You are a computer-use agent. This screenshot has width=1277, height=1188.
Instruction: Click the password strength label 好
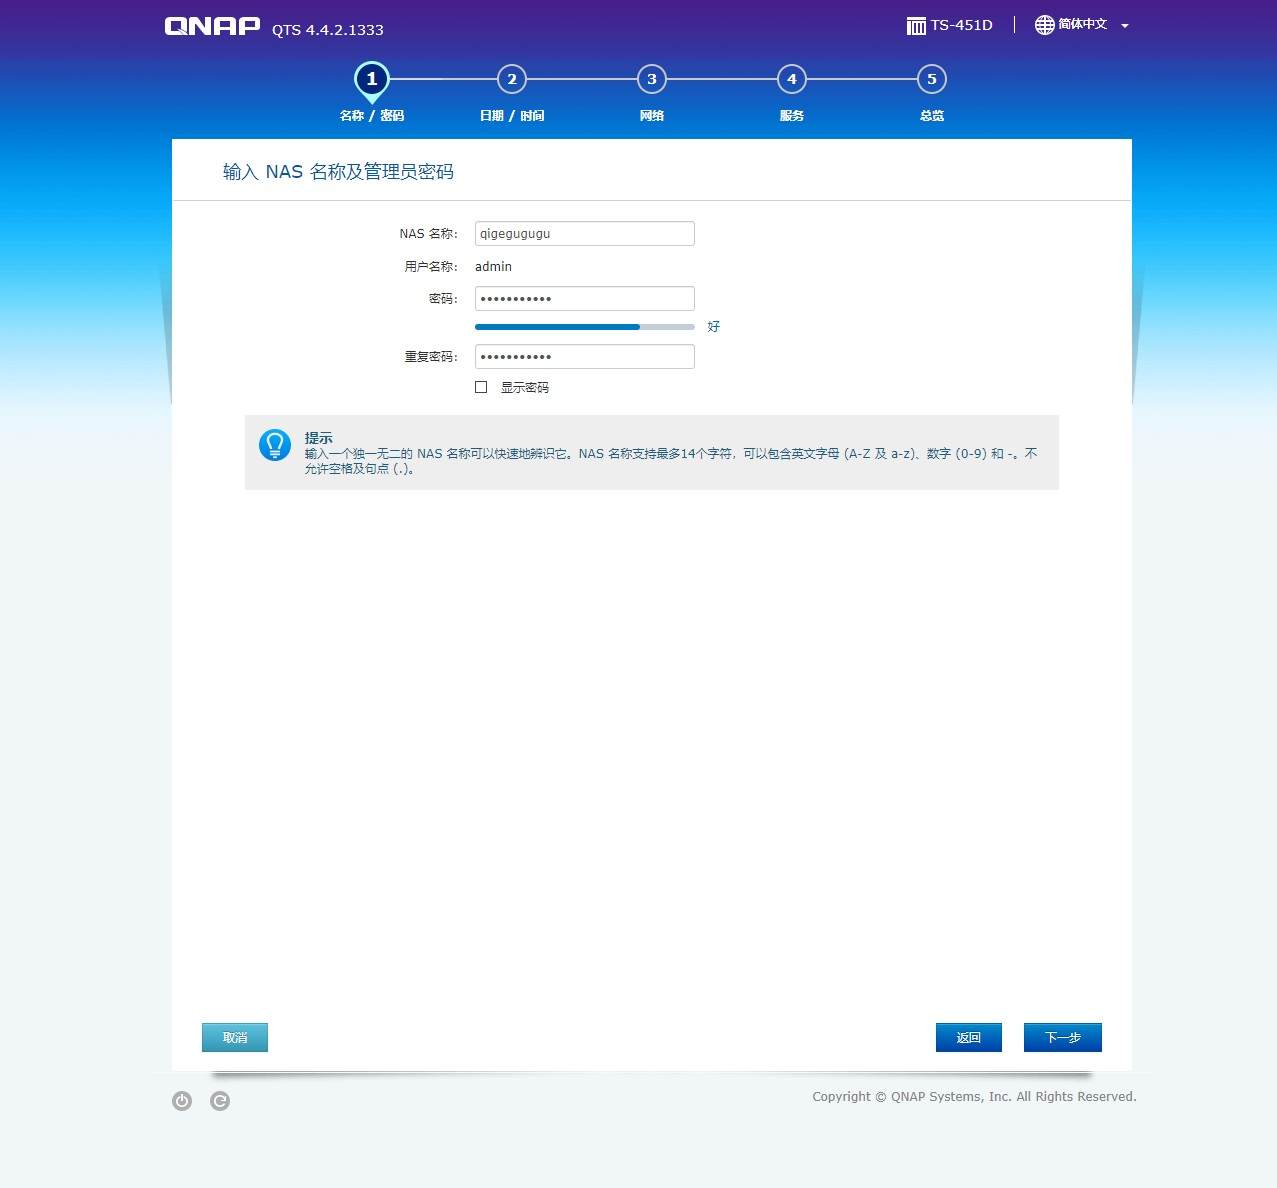tap(714, 327)
